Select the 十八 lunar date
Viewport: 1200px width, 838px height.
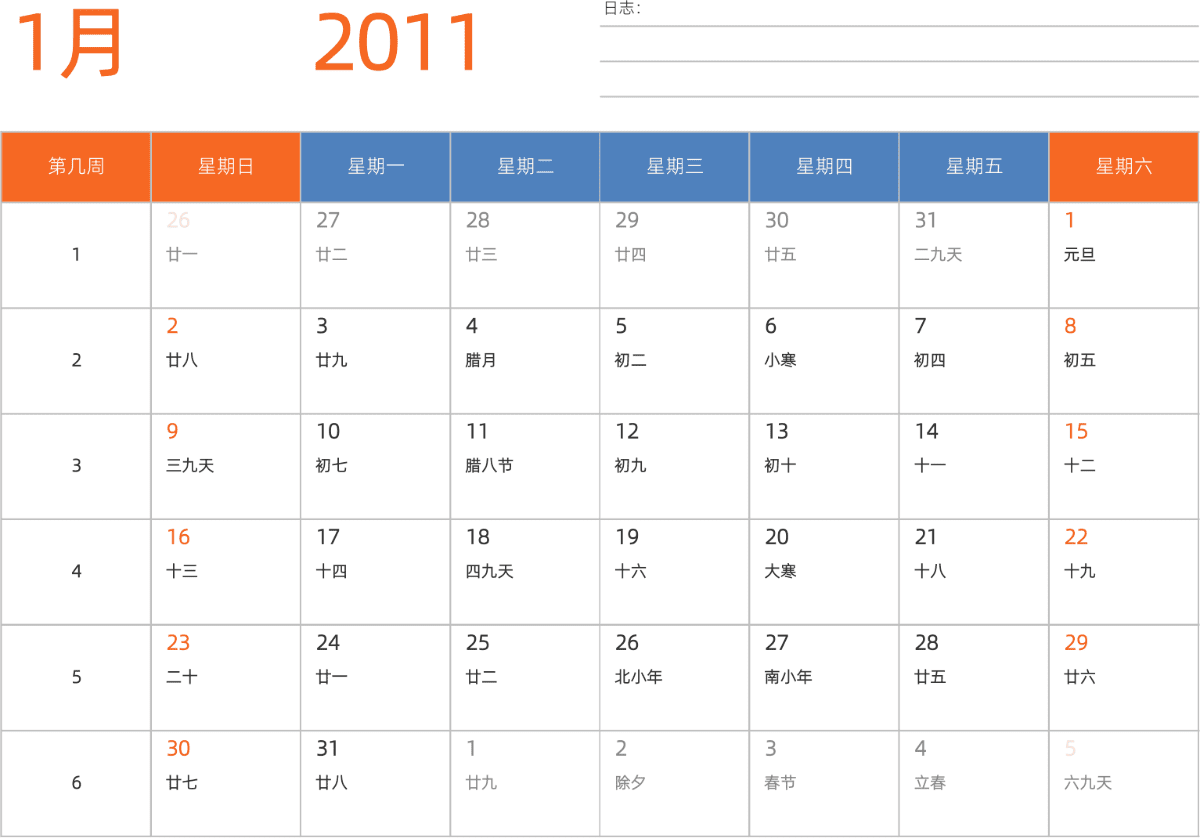point(930,572)
